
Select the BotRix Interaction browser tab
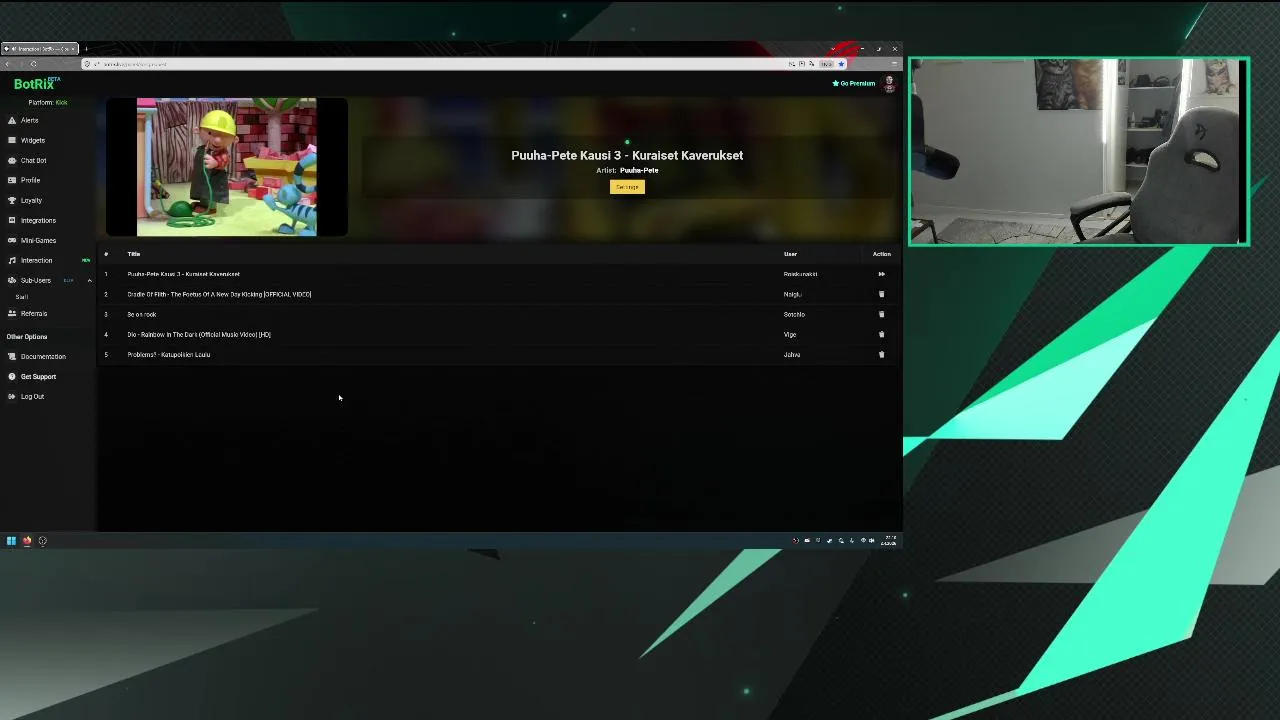coord(40,48)
